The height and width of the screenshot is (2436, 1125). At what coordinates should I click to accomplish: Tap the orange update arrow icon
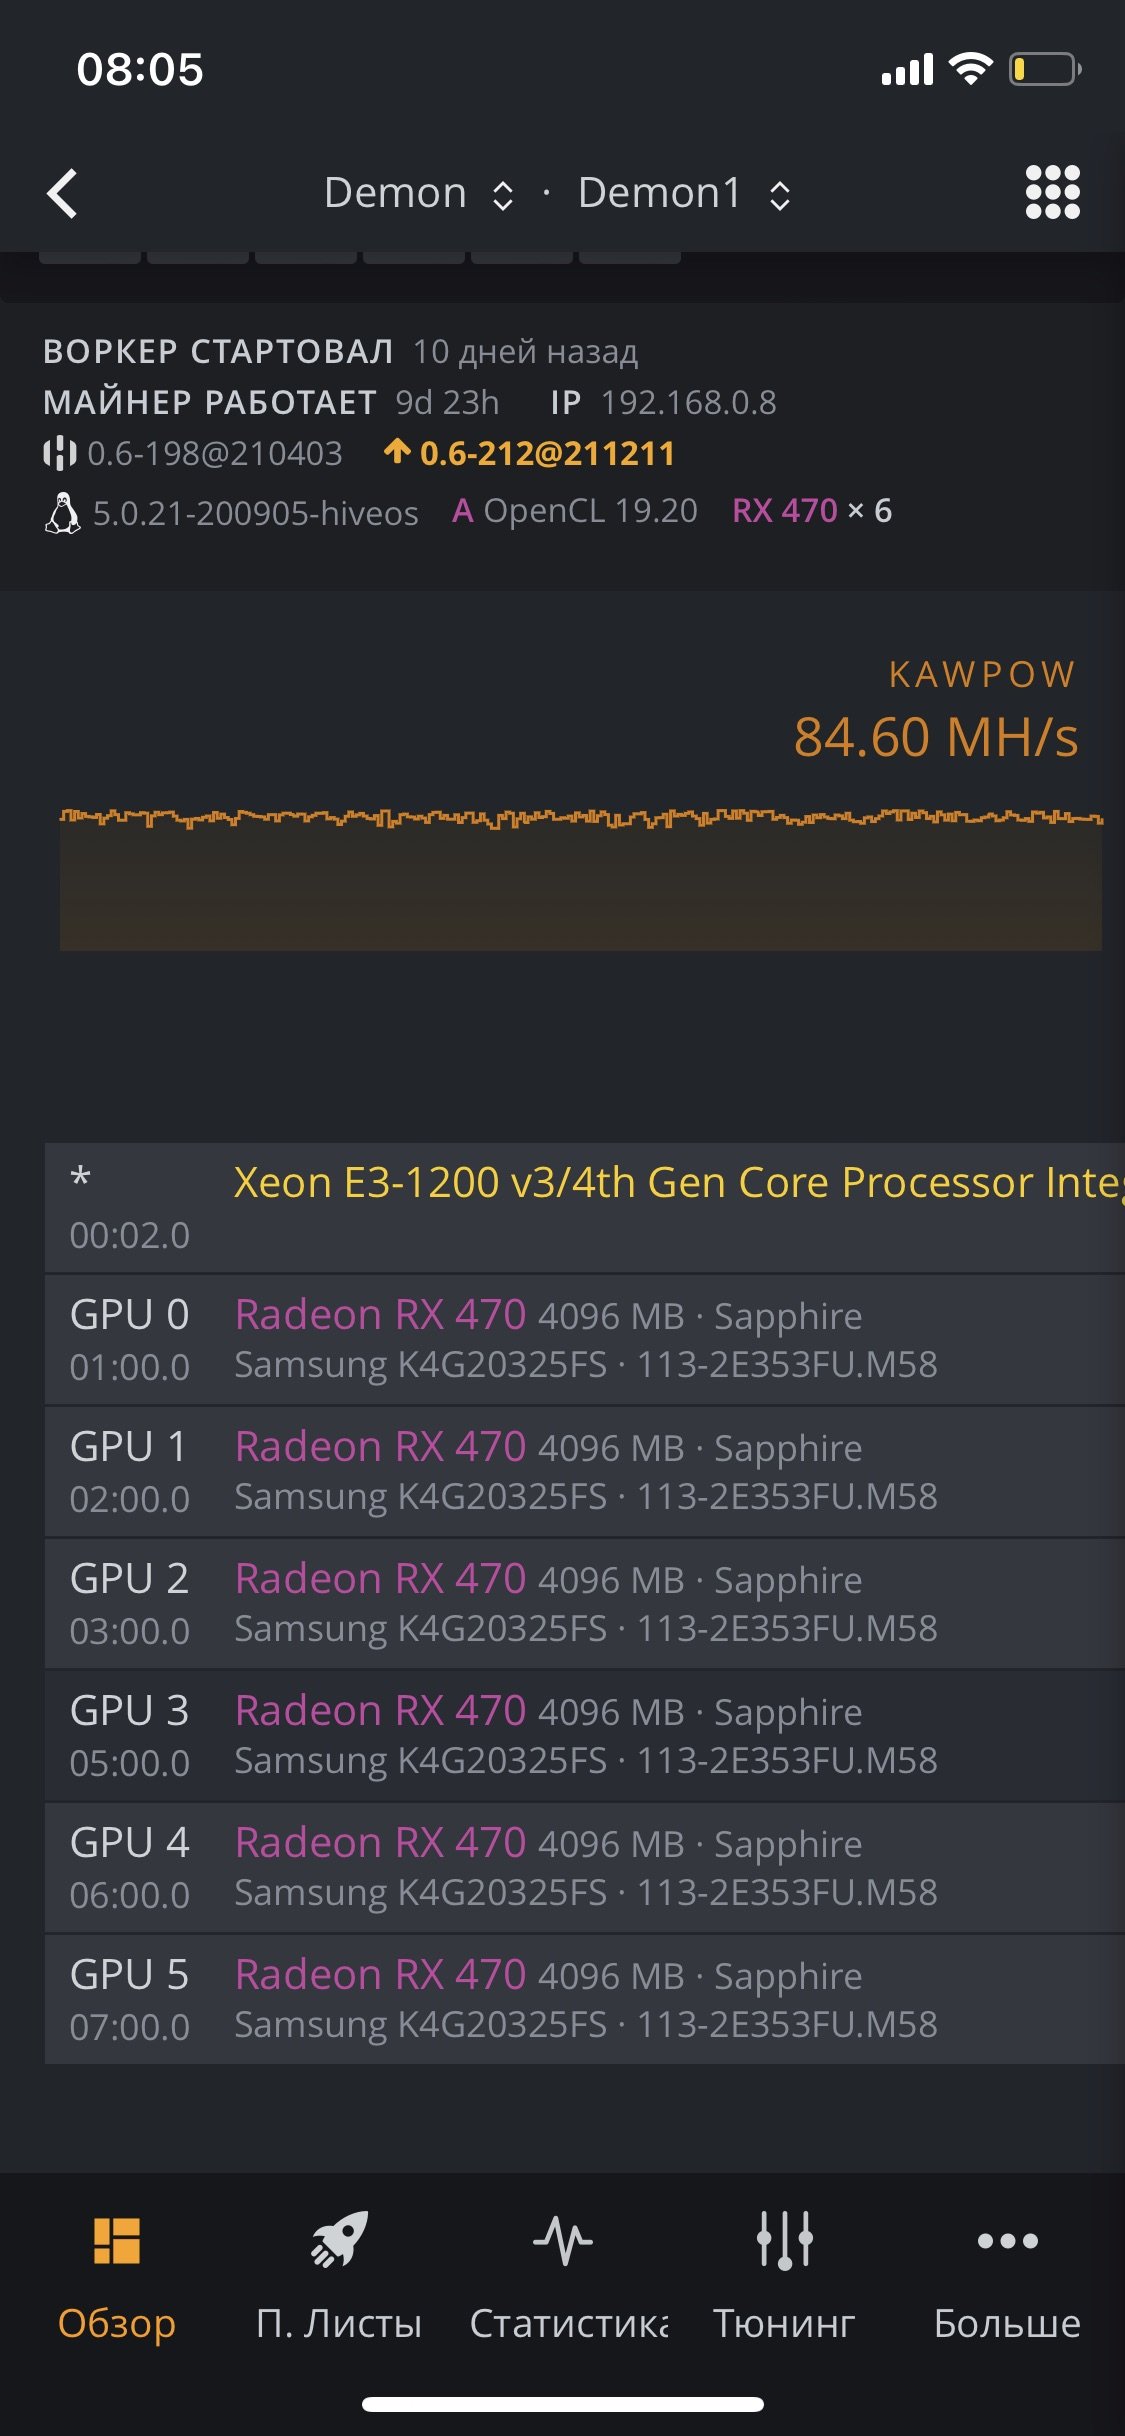pos(397,452)
